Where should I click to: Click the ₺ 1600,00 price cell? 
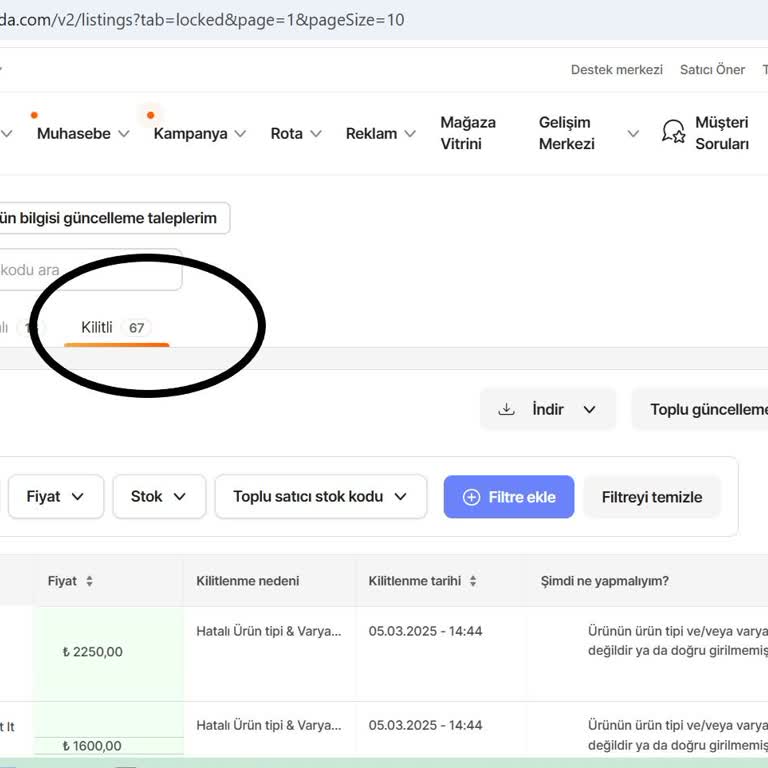click(109, 745)
